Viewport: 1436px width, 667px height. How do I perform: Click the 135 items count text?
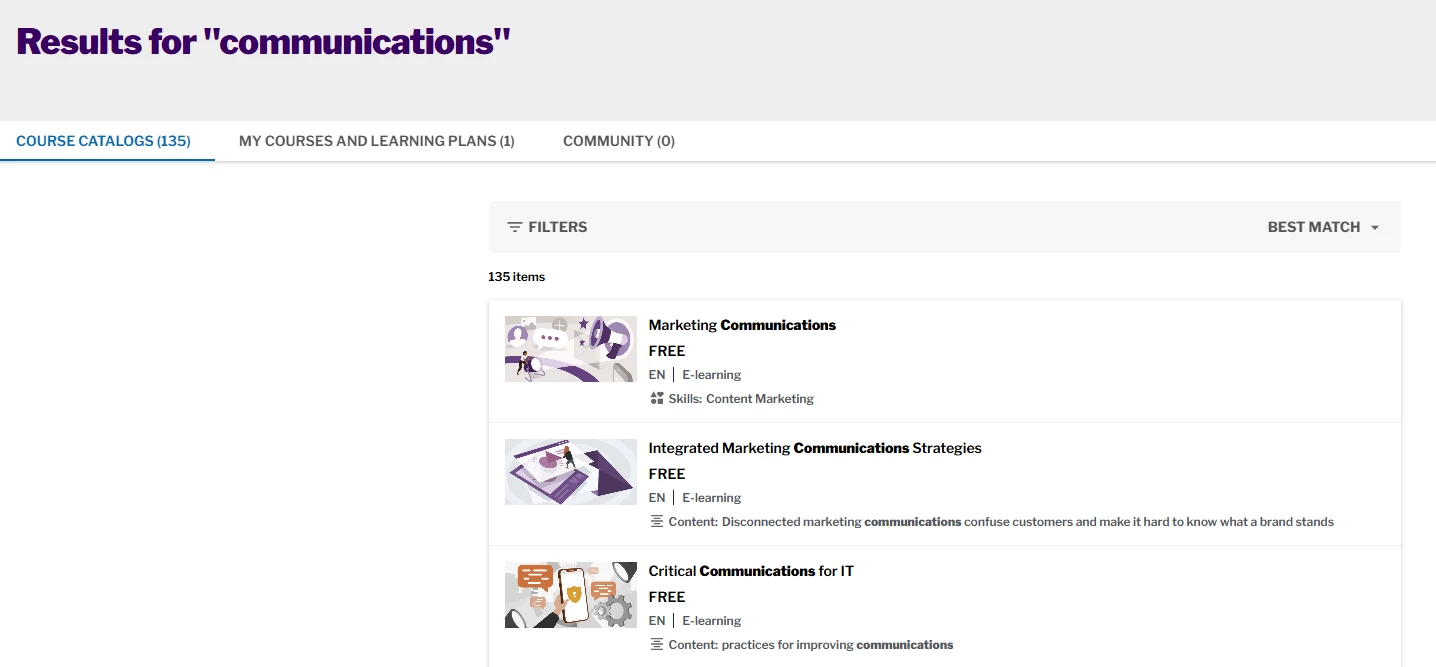coord(516,277)
